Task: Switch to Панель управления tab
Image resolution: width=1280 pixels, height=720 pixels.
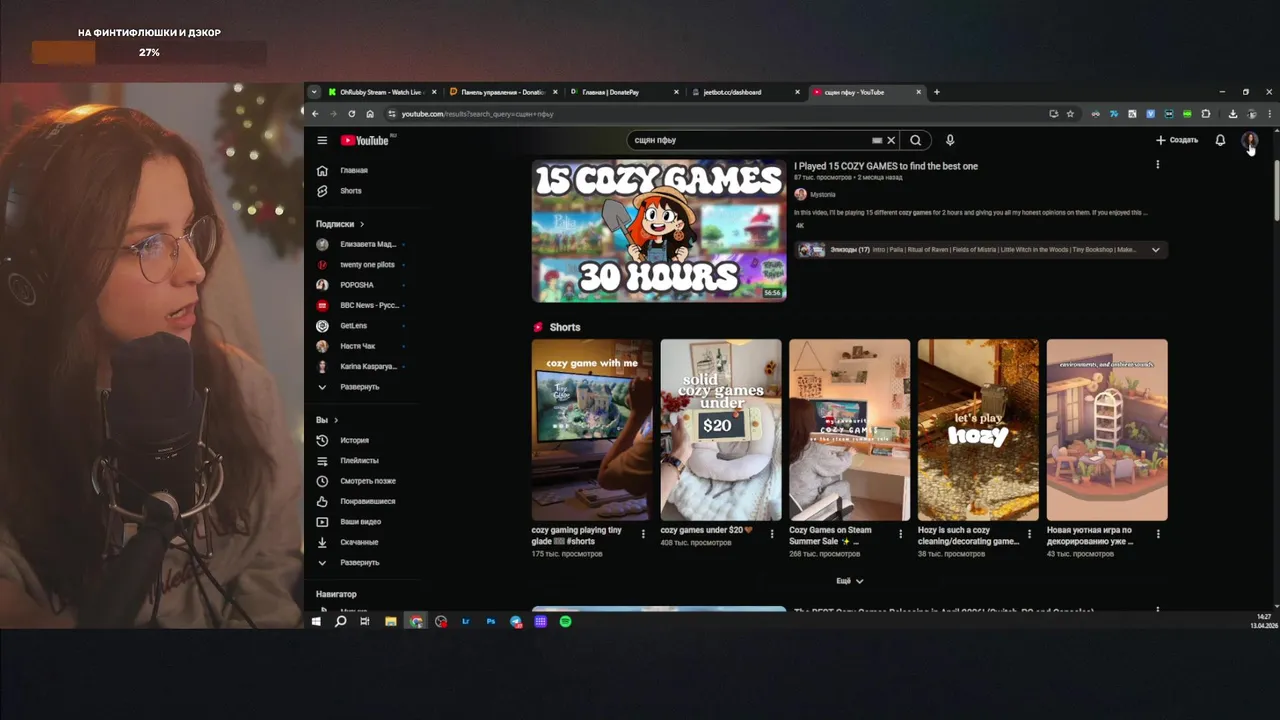Action: pos(503,92)
